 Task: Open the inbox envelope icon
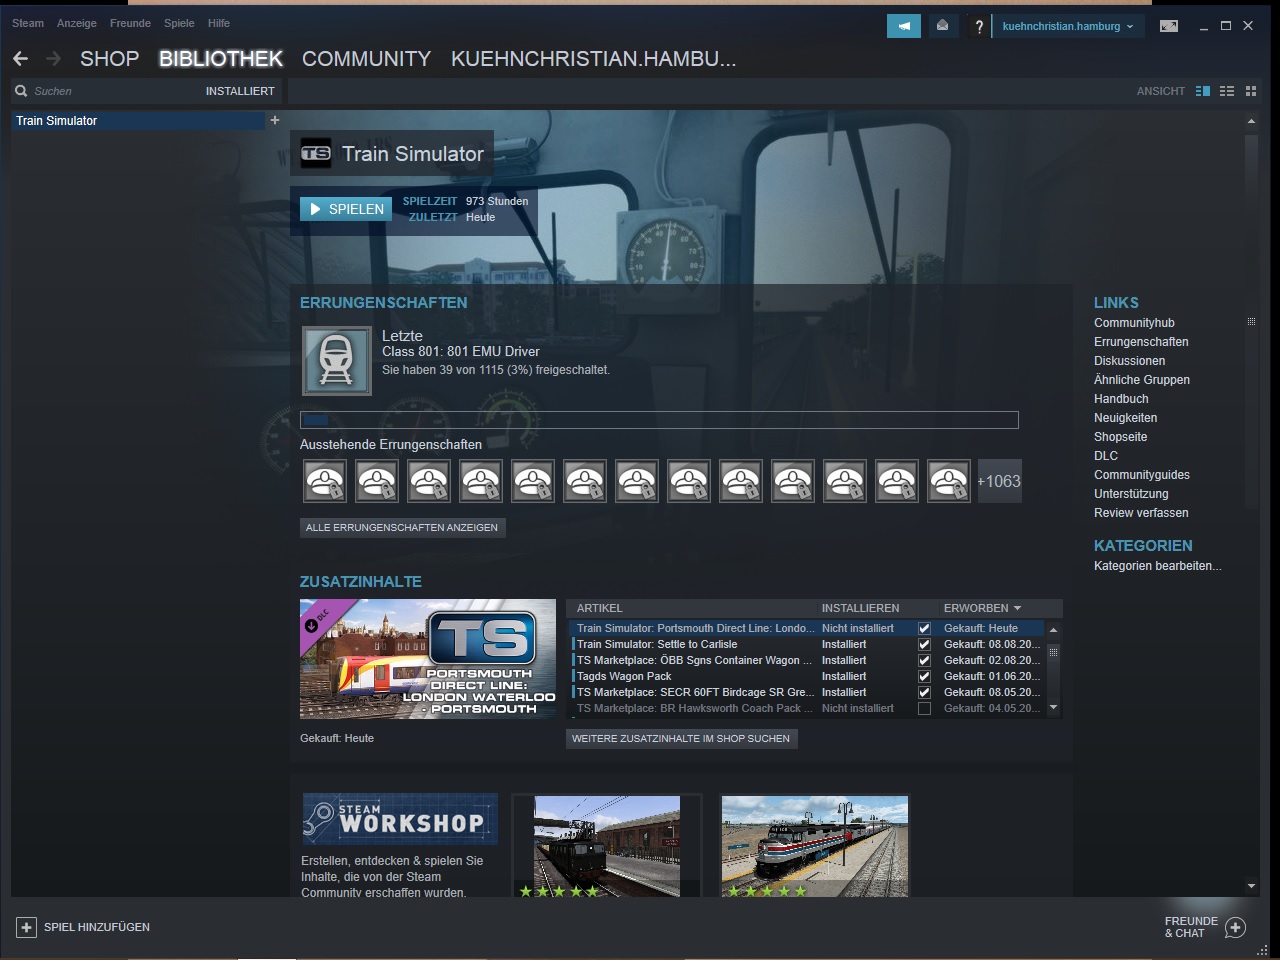point(942,26)
